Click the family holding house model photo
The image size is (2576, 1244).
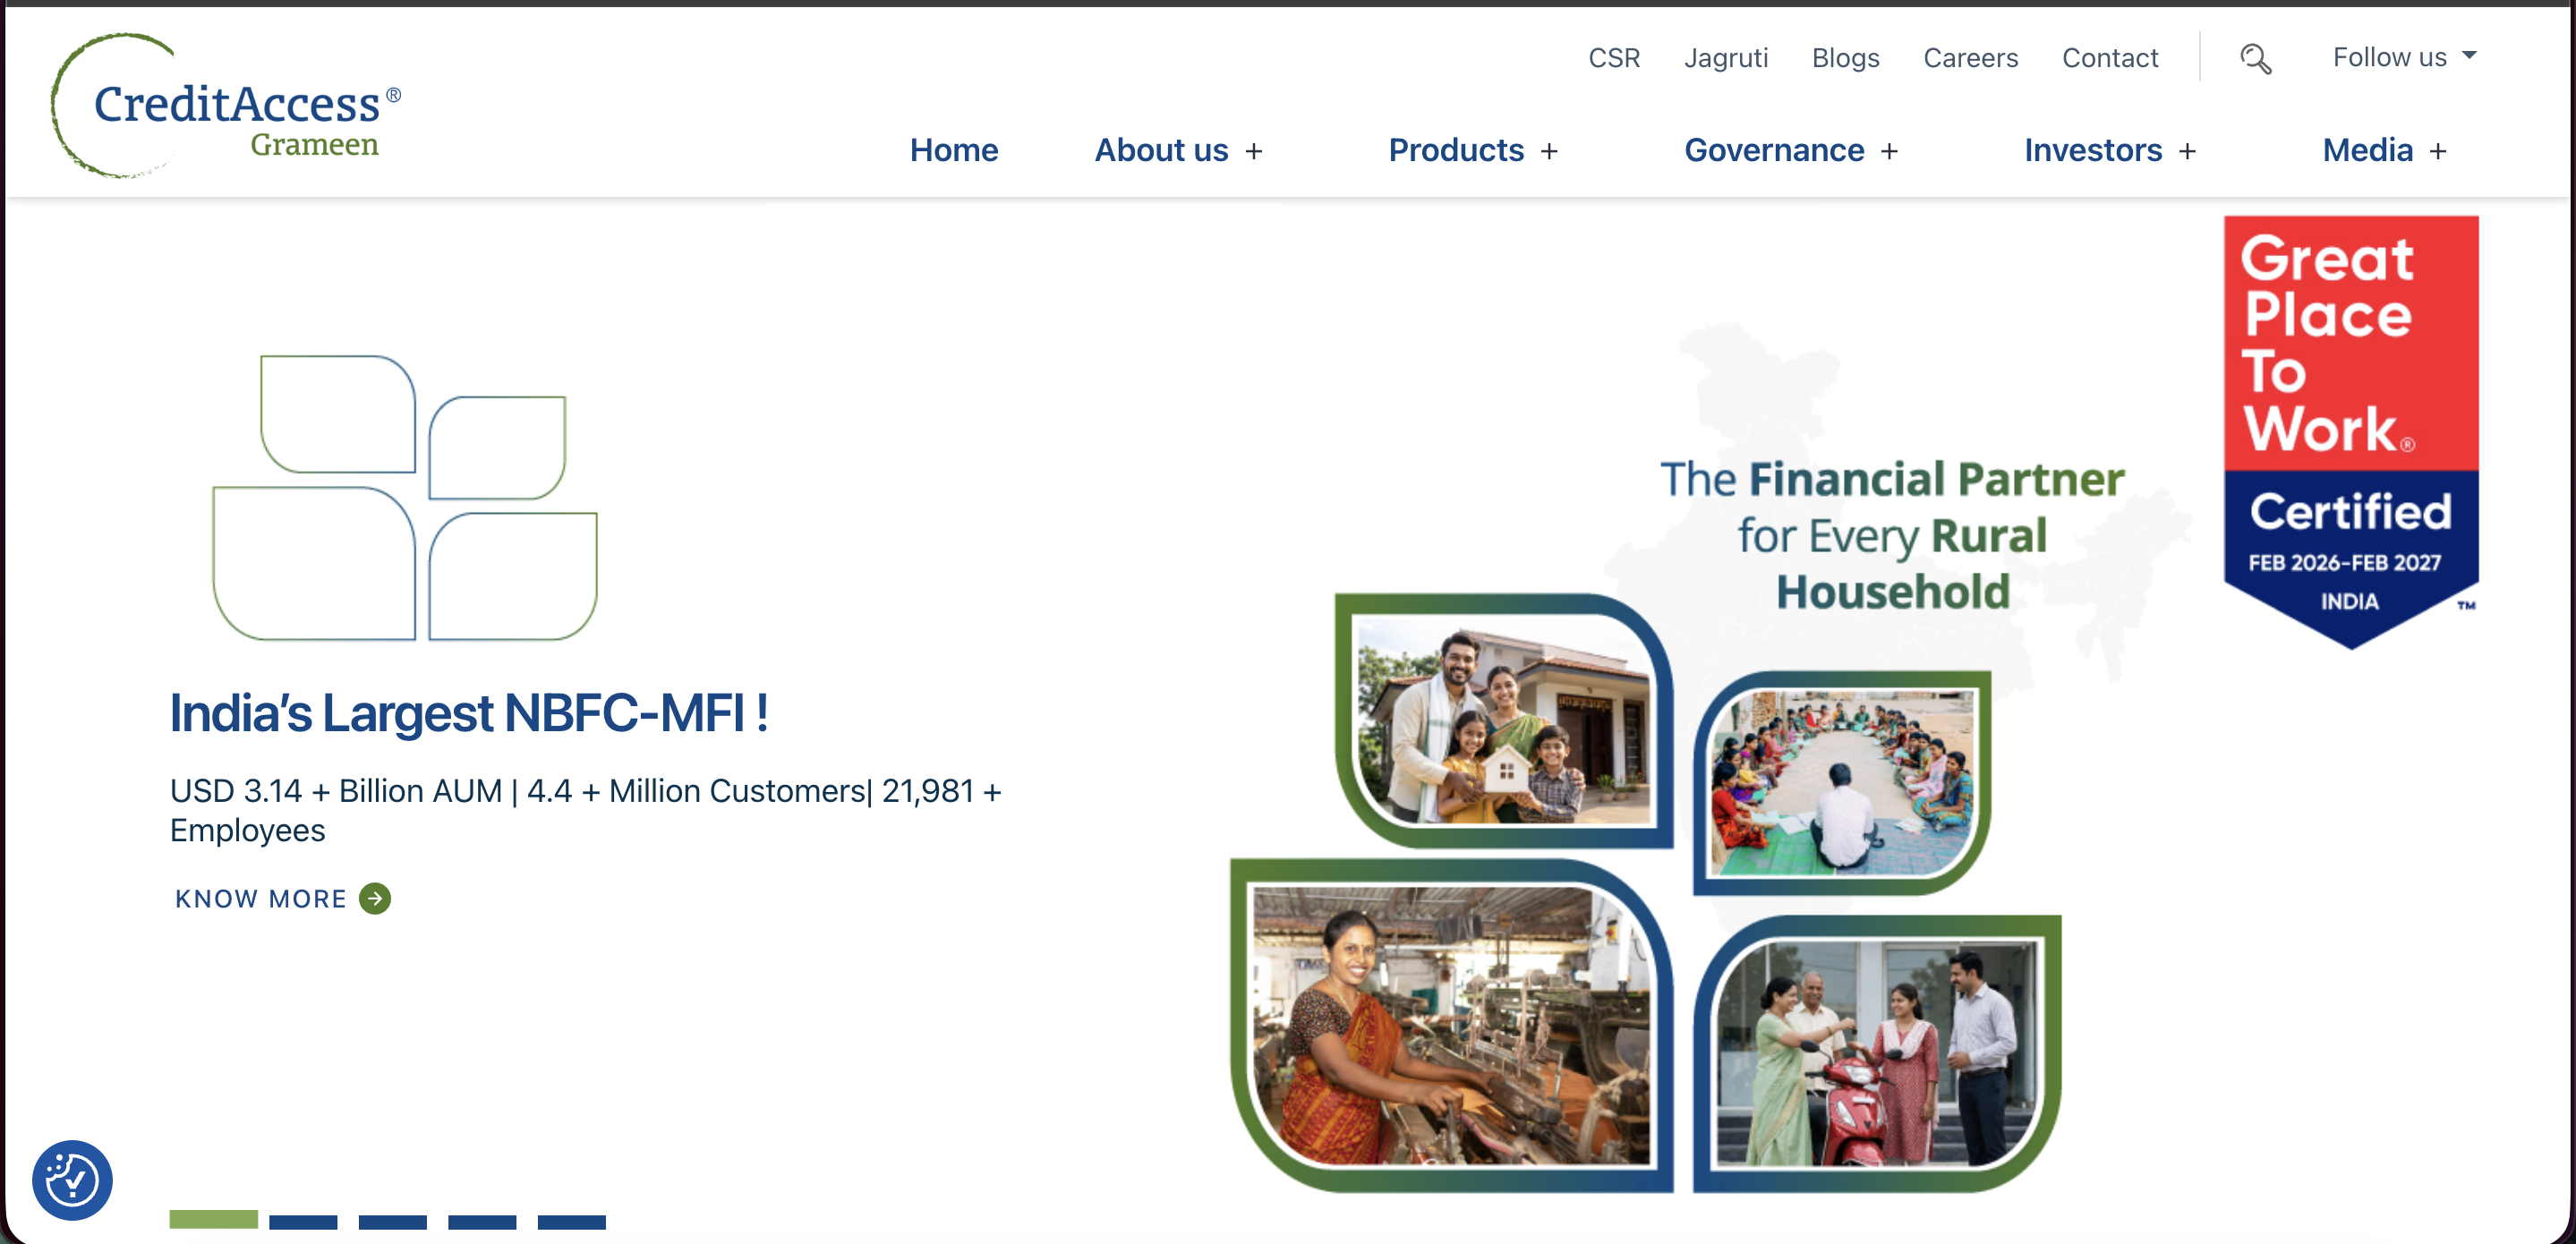click(x=1504, y=720)
